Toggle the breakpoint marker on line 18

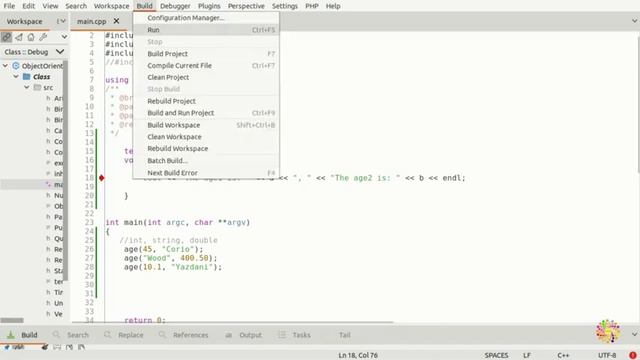(102, 178)
